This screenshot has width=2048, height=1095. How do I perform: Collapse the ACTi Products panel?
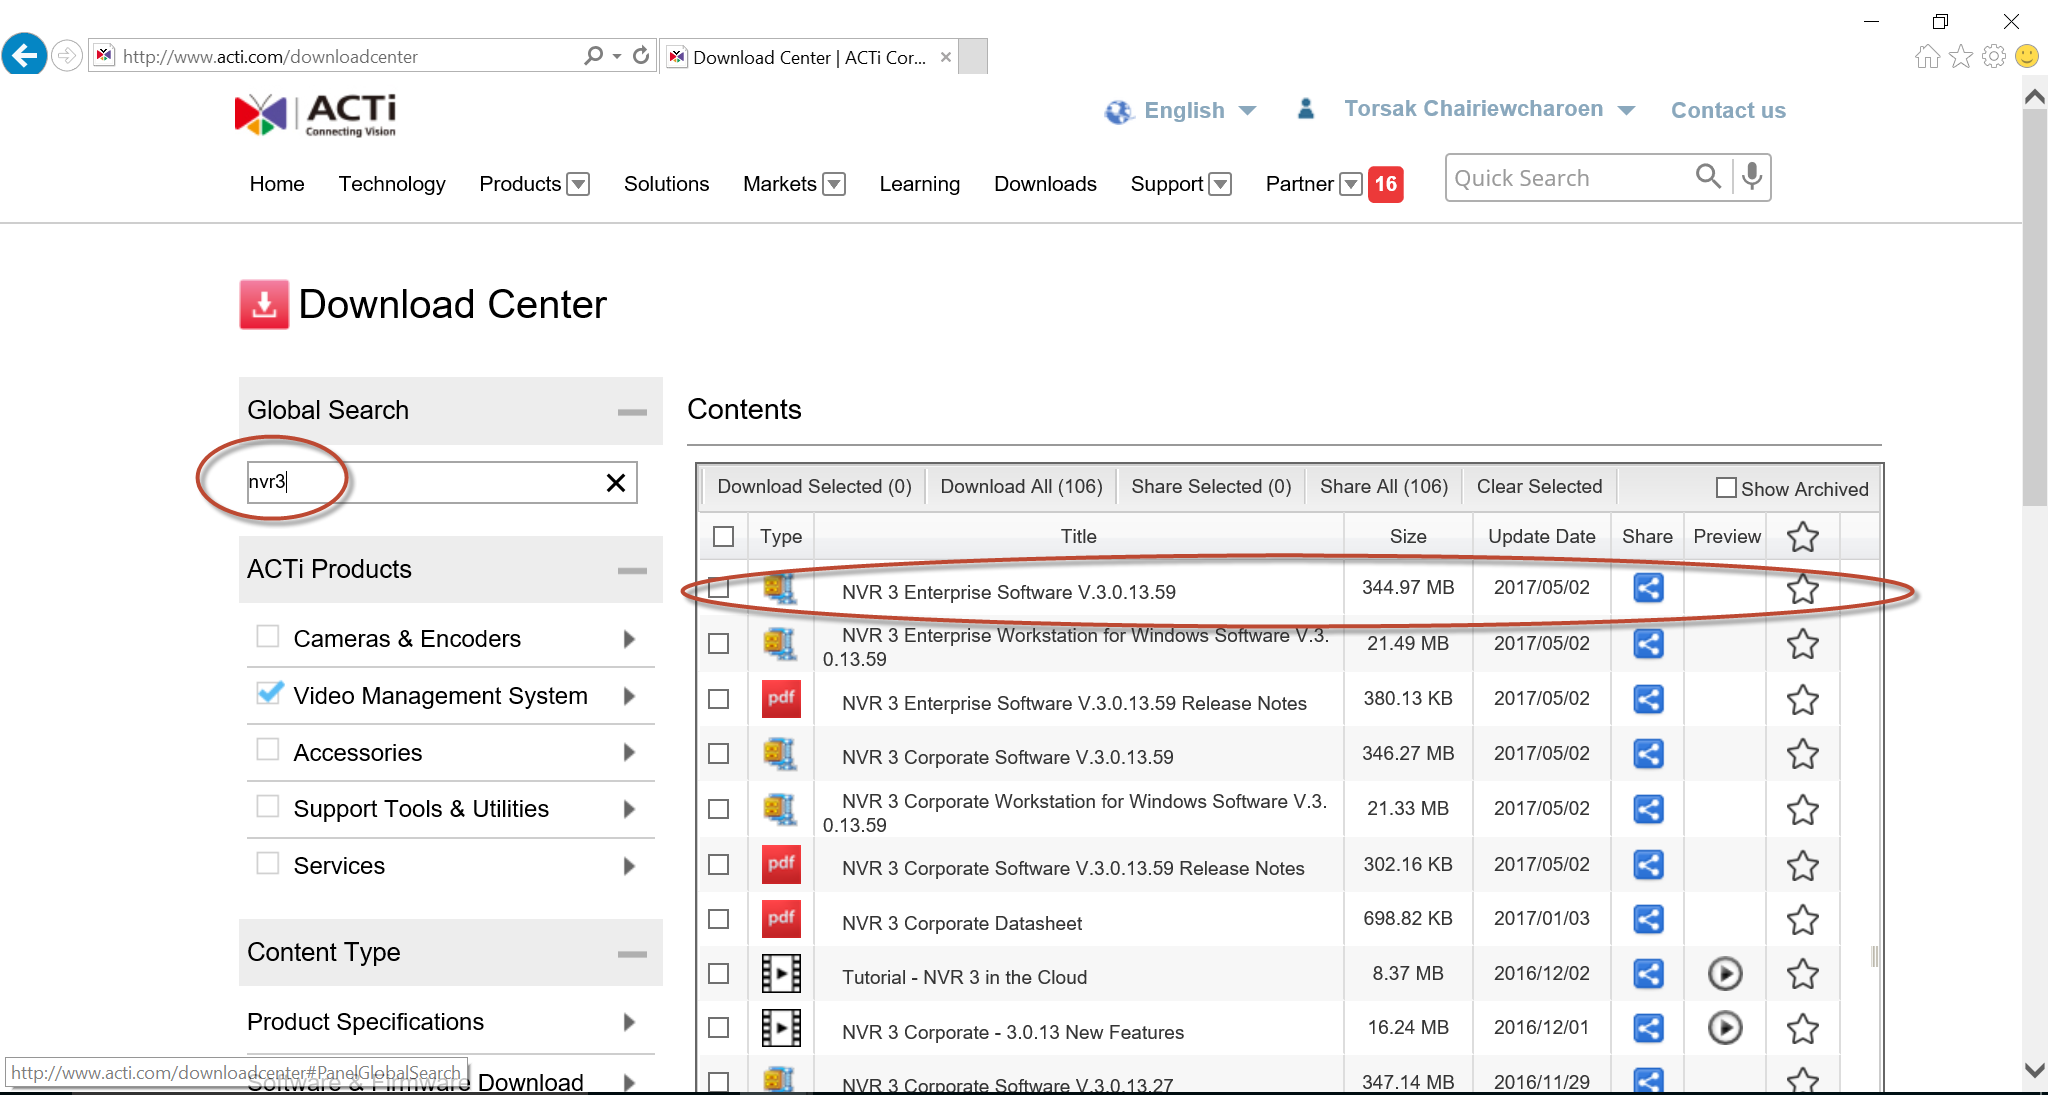point(632,571)
